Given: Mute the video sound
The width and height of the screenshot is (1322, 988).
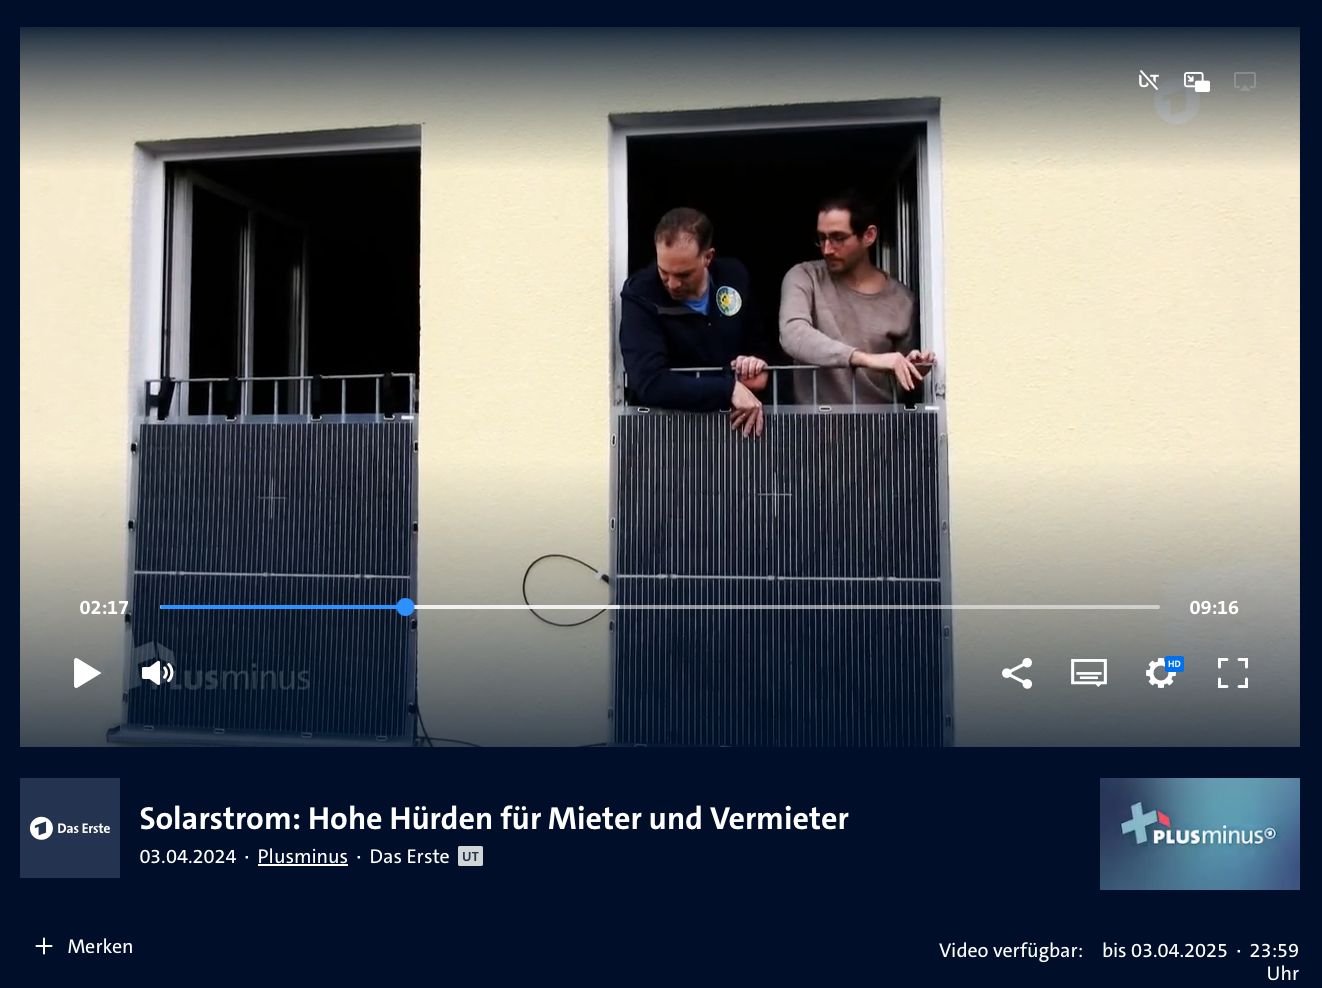Looking at the screenshot, I should pyautogui.click(x=157, y=673).
